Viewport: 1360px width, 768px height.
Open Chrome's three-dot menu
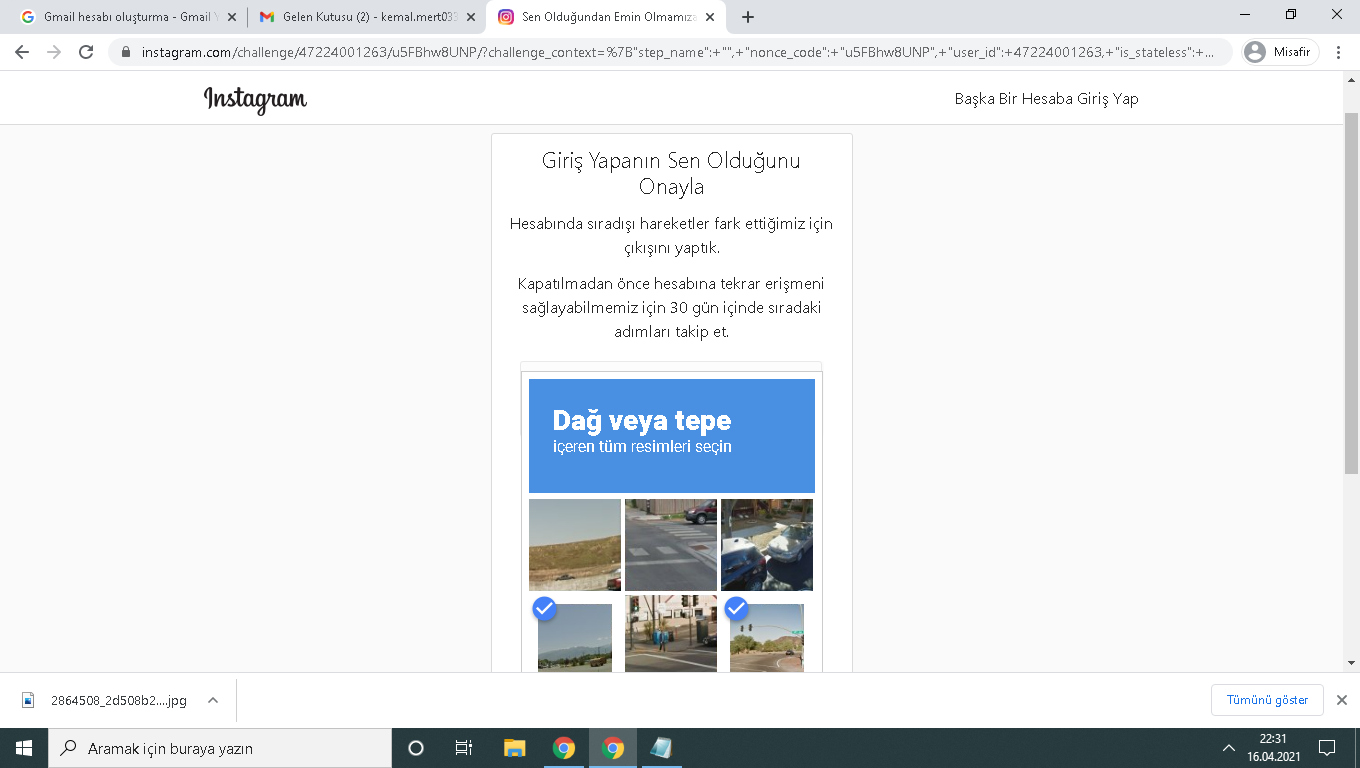pos(1338,52)
